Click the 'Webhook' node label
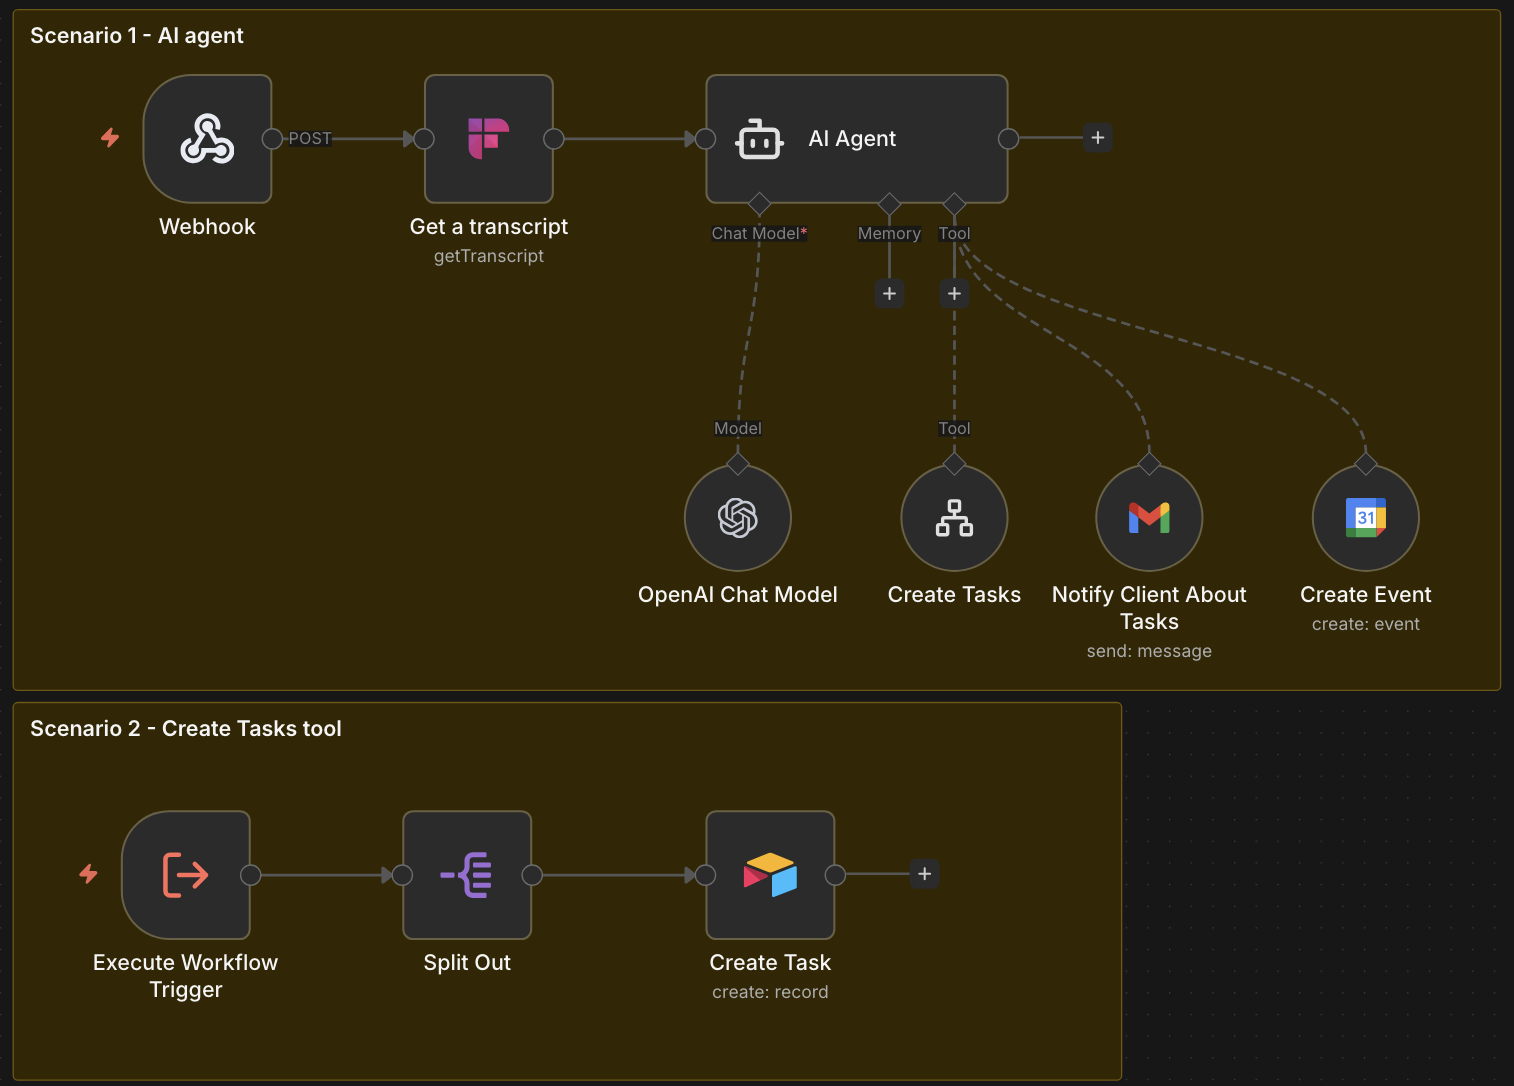This screenshot has width=1514, height=1086. (x=208, y=227)
